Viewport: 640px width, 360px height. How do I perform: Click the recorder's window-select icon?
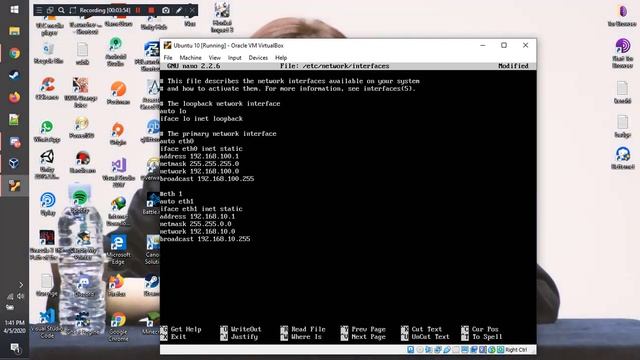[50, 10]
